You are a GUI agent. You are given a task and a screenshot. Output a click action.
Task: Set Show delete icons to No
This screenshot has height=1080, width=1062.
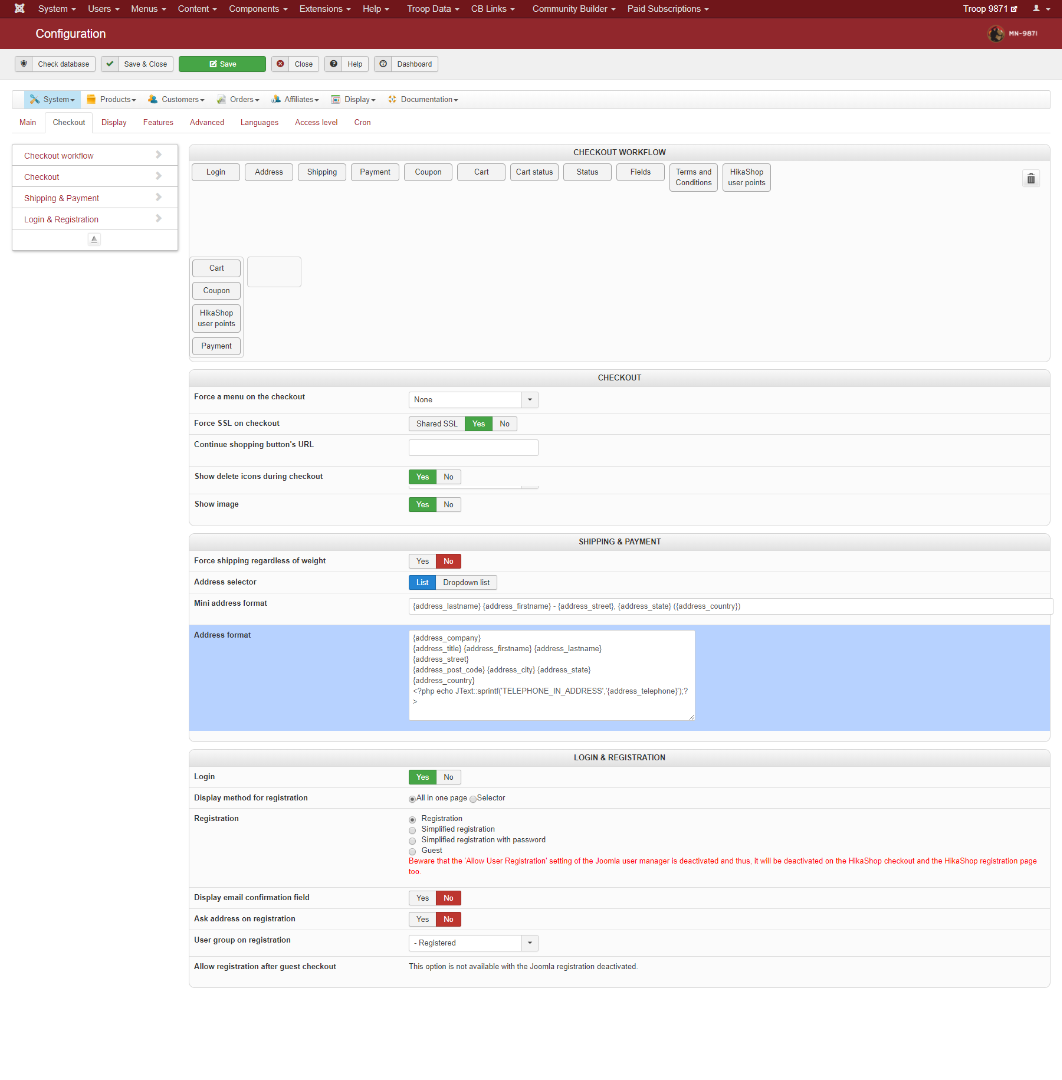[x=448, y=477]
